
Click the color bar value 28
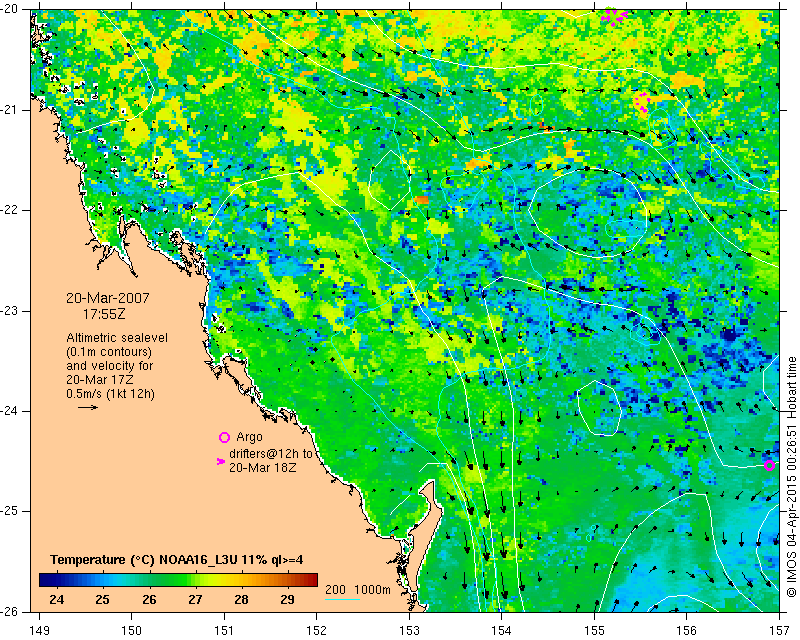(241, 600)
